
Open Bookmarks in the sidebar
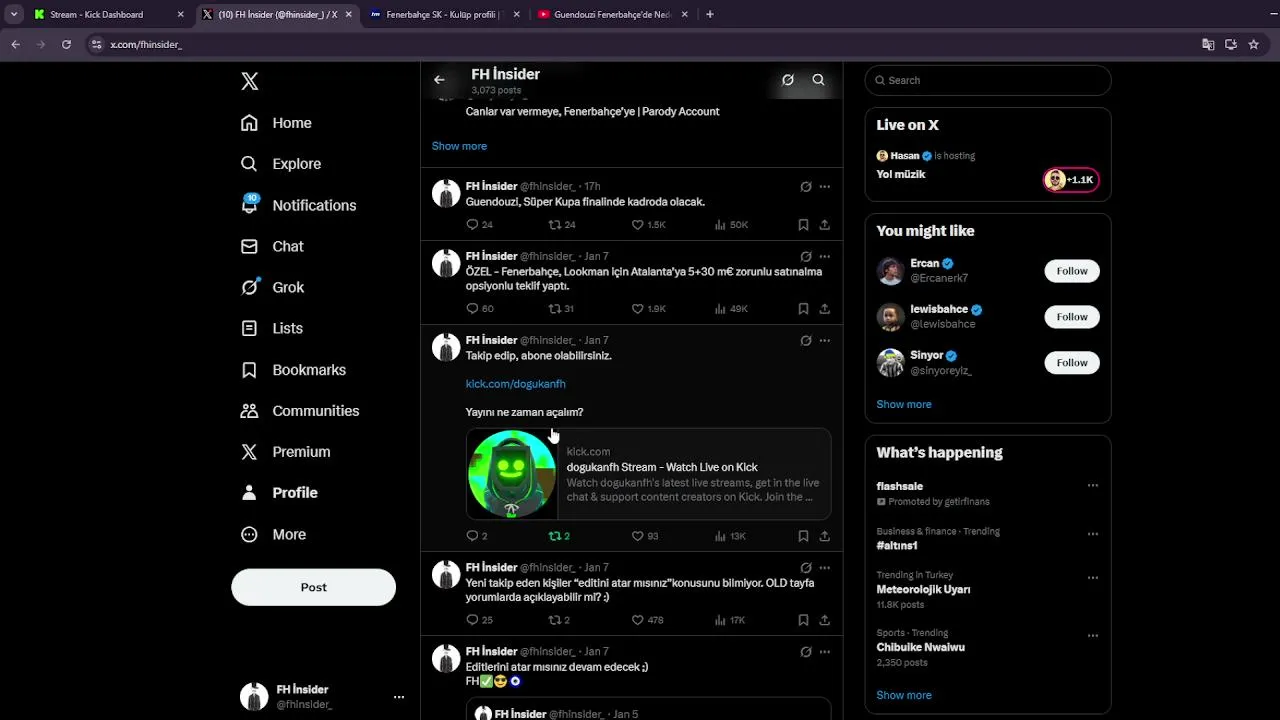tap(293, 370)
